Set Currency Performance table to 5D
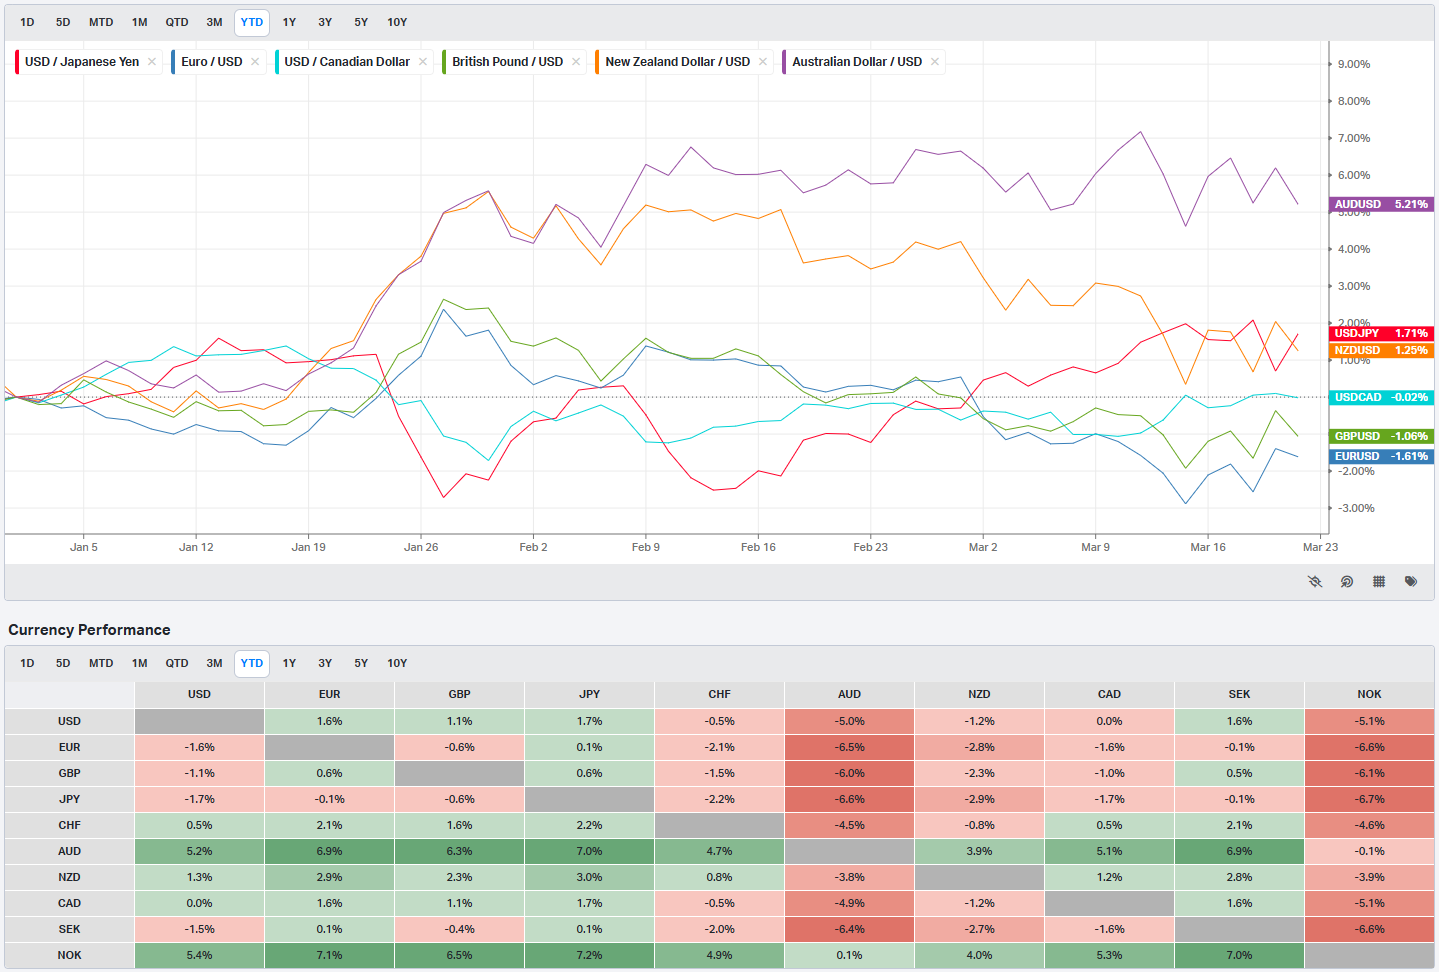This screenshot has height=972, width=1439. [x=63, y=663]
